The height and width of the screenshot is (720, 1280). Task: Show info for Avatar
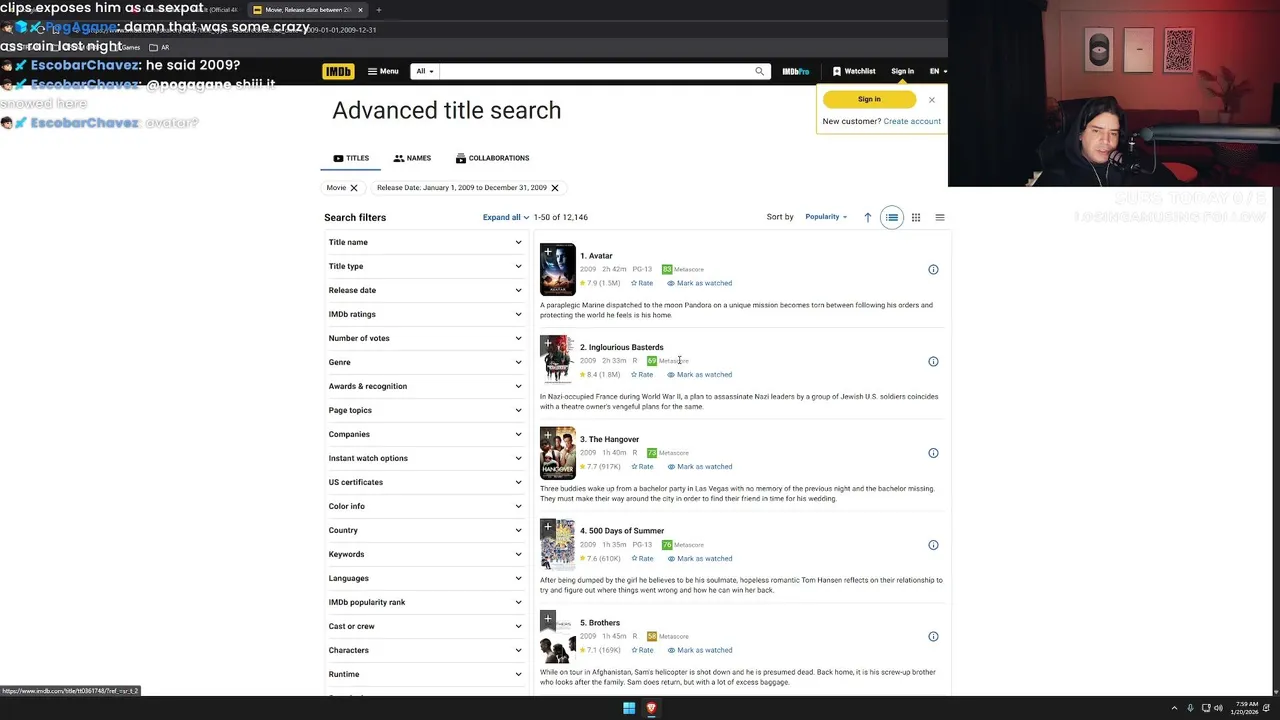coord(933,269)
